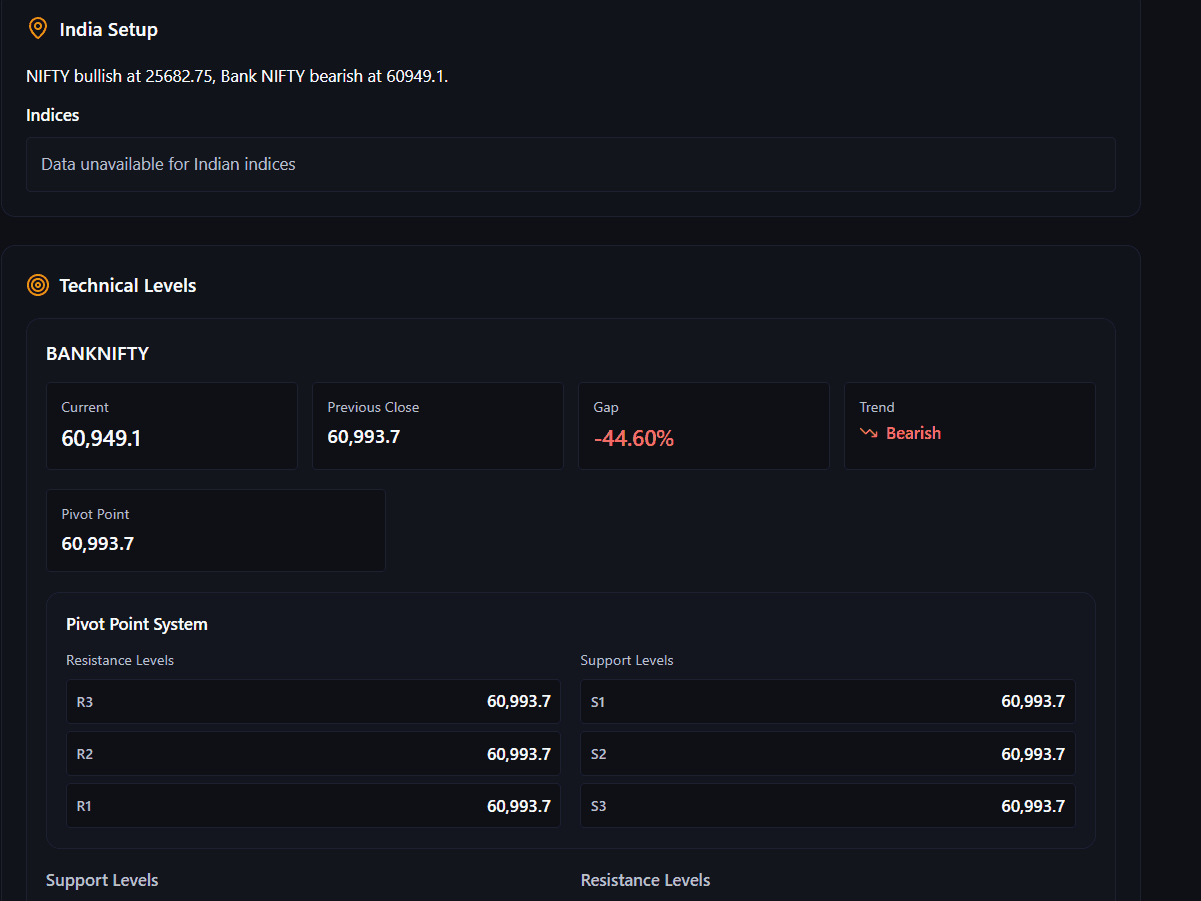Viewport: 1201px width, 901px height.
Task: Click the Pivot Point card
Action: [x=215, y=530]
